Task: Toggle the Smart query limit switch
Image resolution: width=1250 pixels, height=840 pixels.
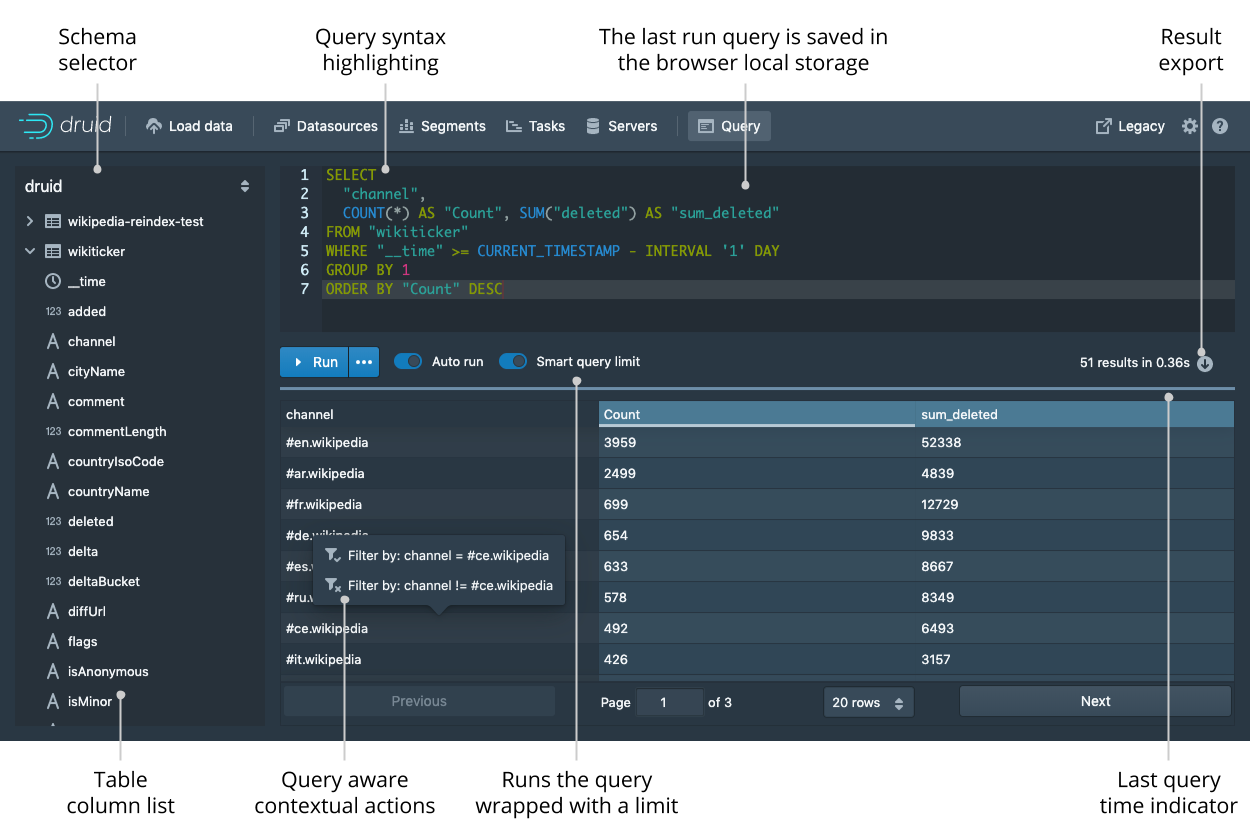Action: [513, 361]
